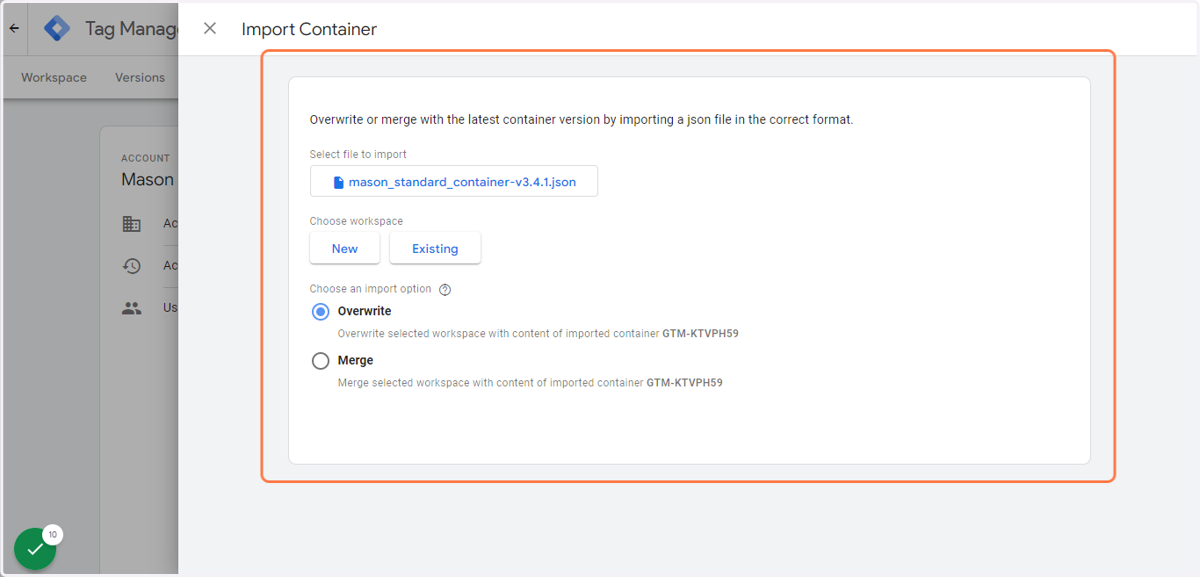Click the history clock icon in account list
The height and width of the screenshot is (577, 1200).
tap(131, 266)
